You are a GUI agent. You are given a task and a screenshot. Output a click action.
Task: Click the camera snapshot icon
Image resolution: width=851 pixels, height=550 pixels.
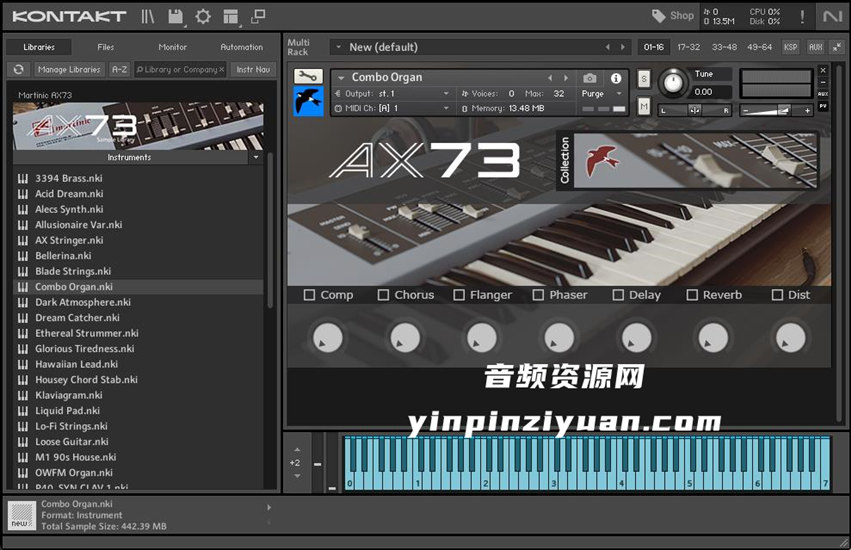click(x=590, y=78)
